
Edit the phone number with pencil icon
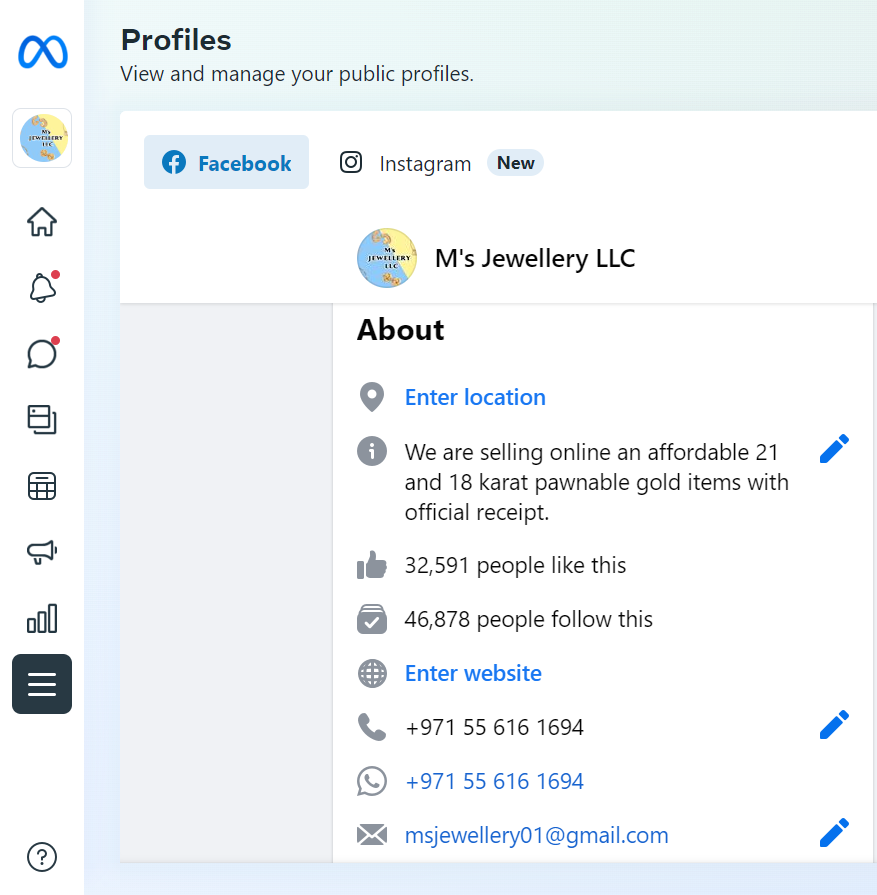pos(834,725)
